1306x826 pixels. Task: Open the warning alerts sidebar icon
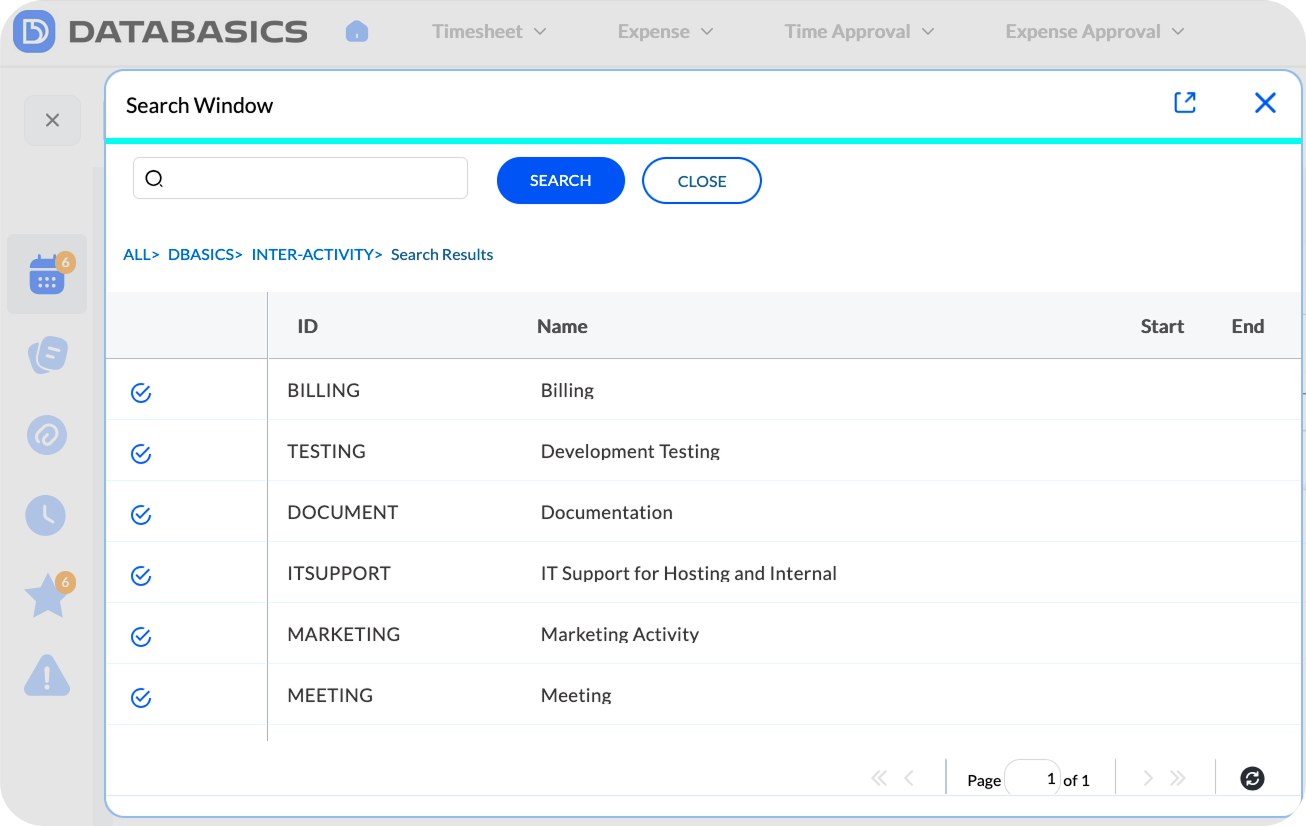click(47, 675)
